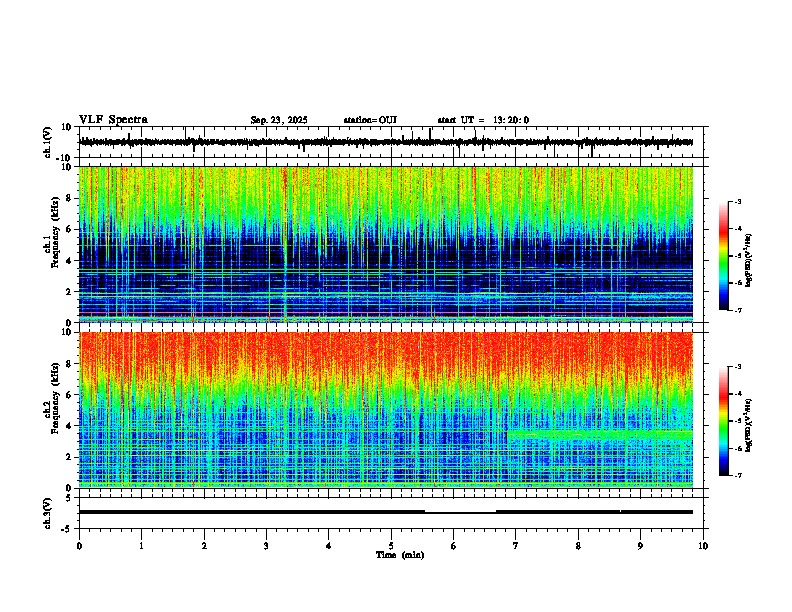
Task: Click the "VLF Spectra" plot title
Action: 113,120
